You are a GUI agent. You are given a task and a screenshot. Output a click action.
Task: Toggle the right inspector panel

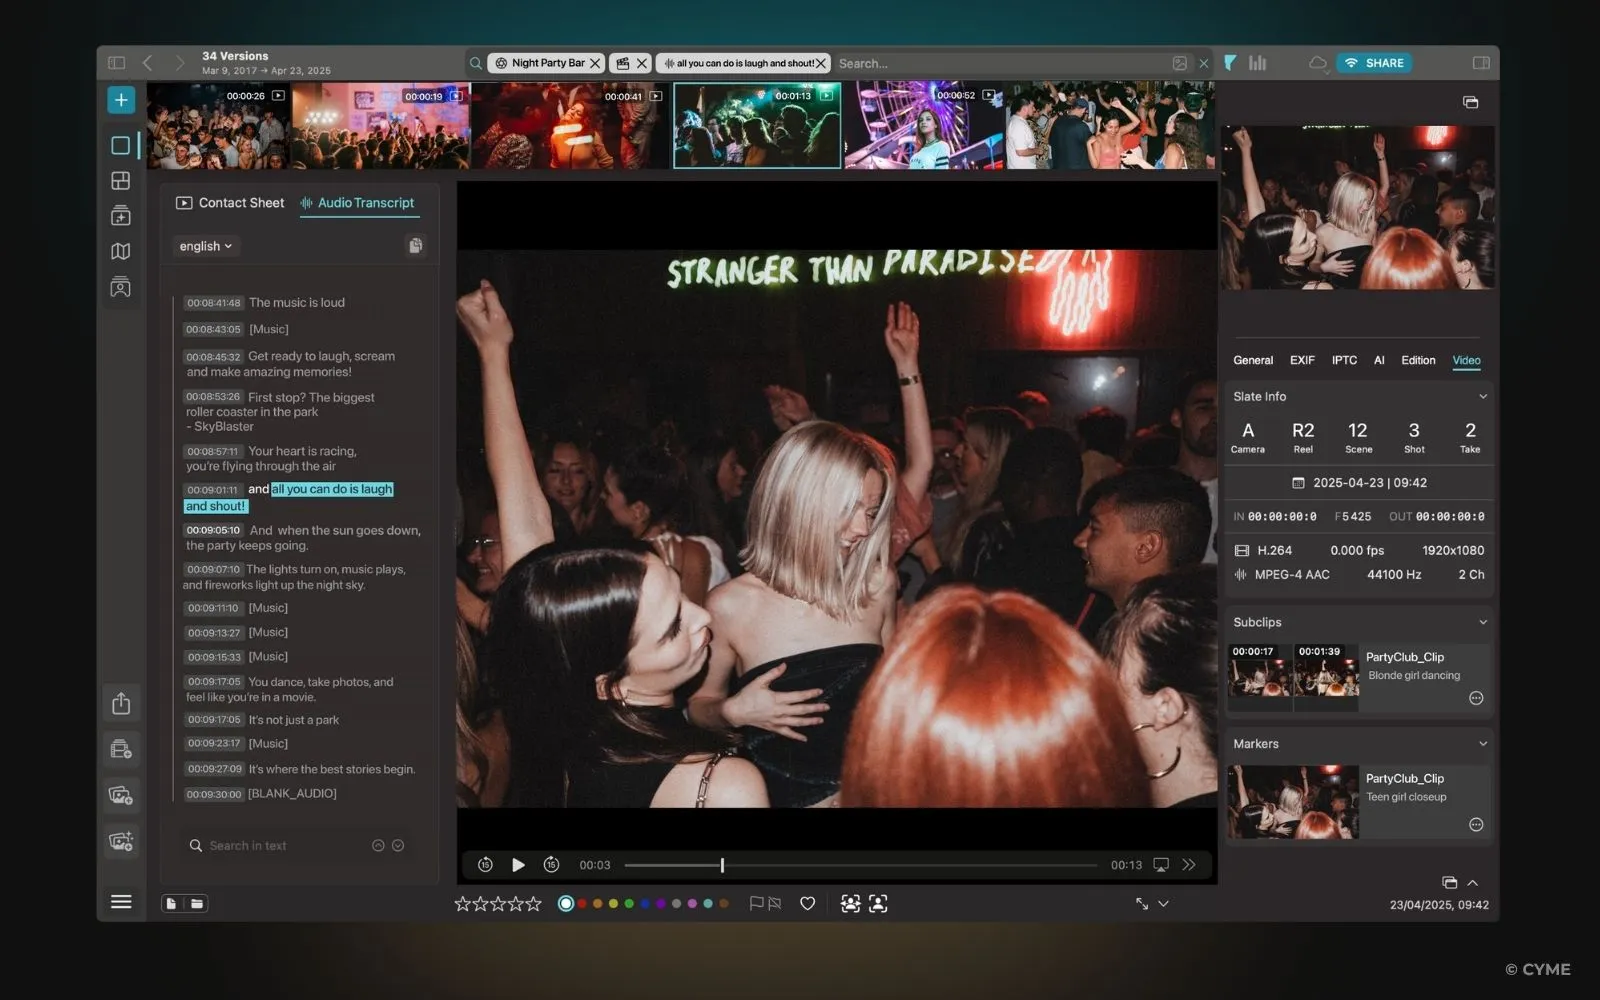(1481, 63)
